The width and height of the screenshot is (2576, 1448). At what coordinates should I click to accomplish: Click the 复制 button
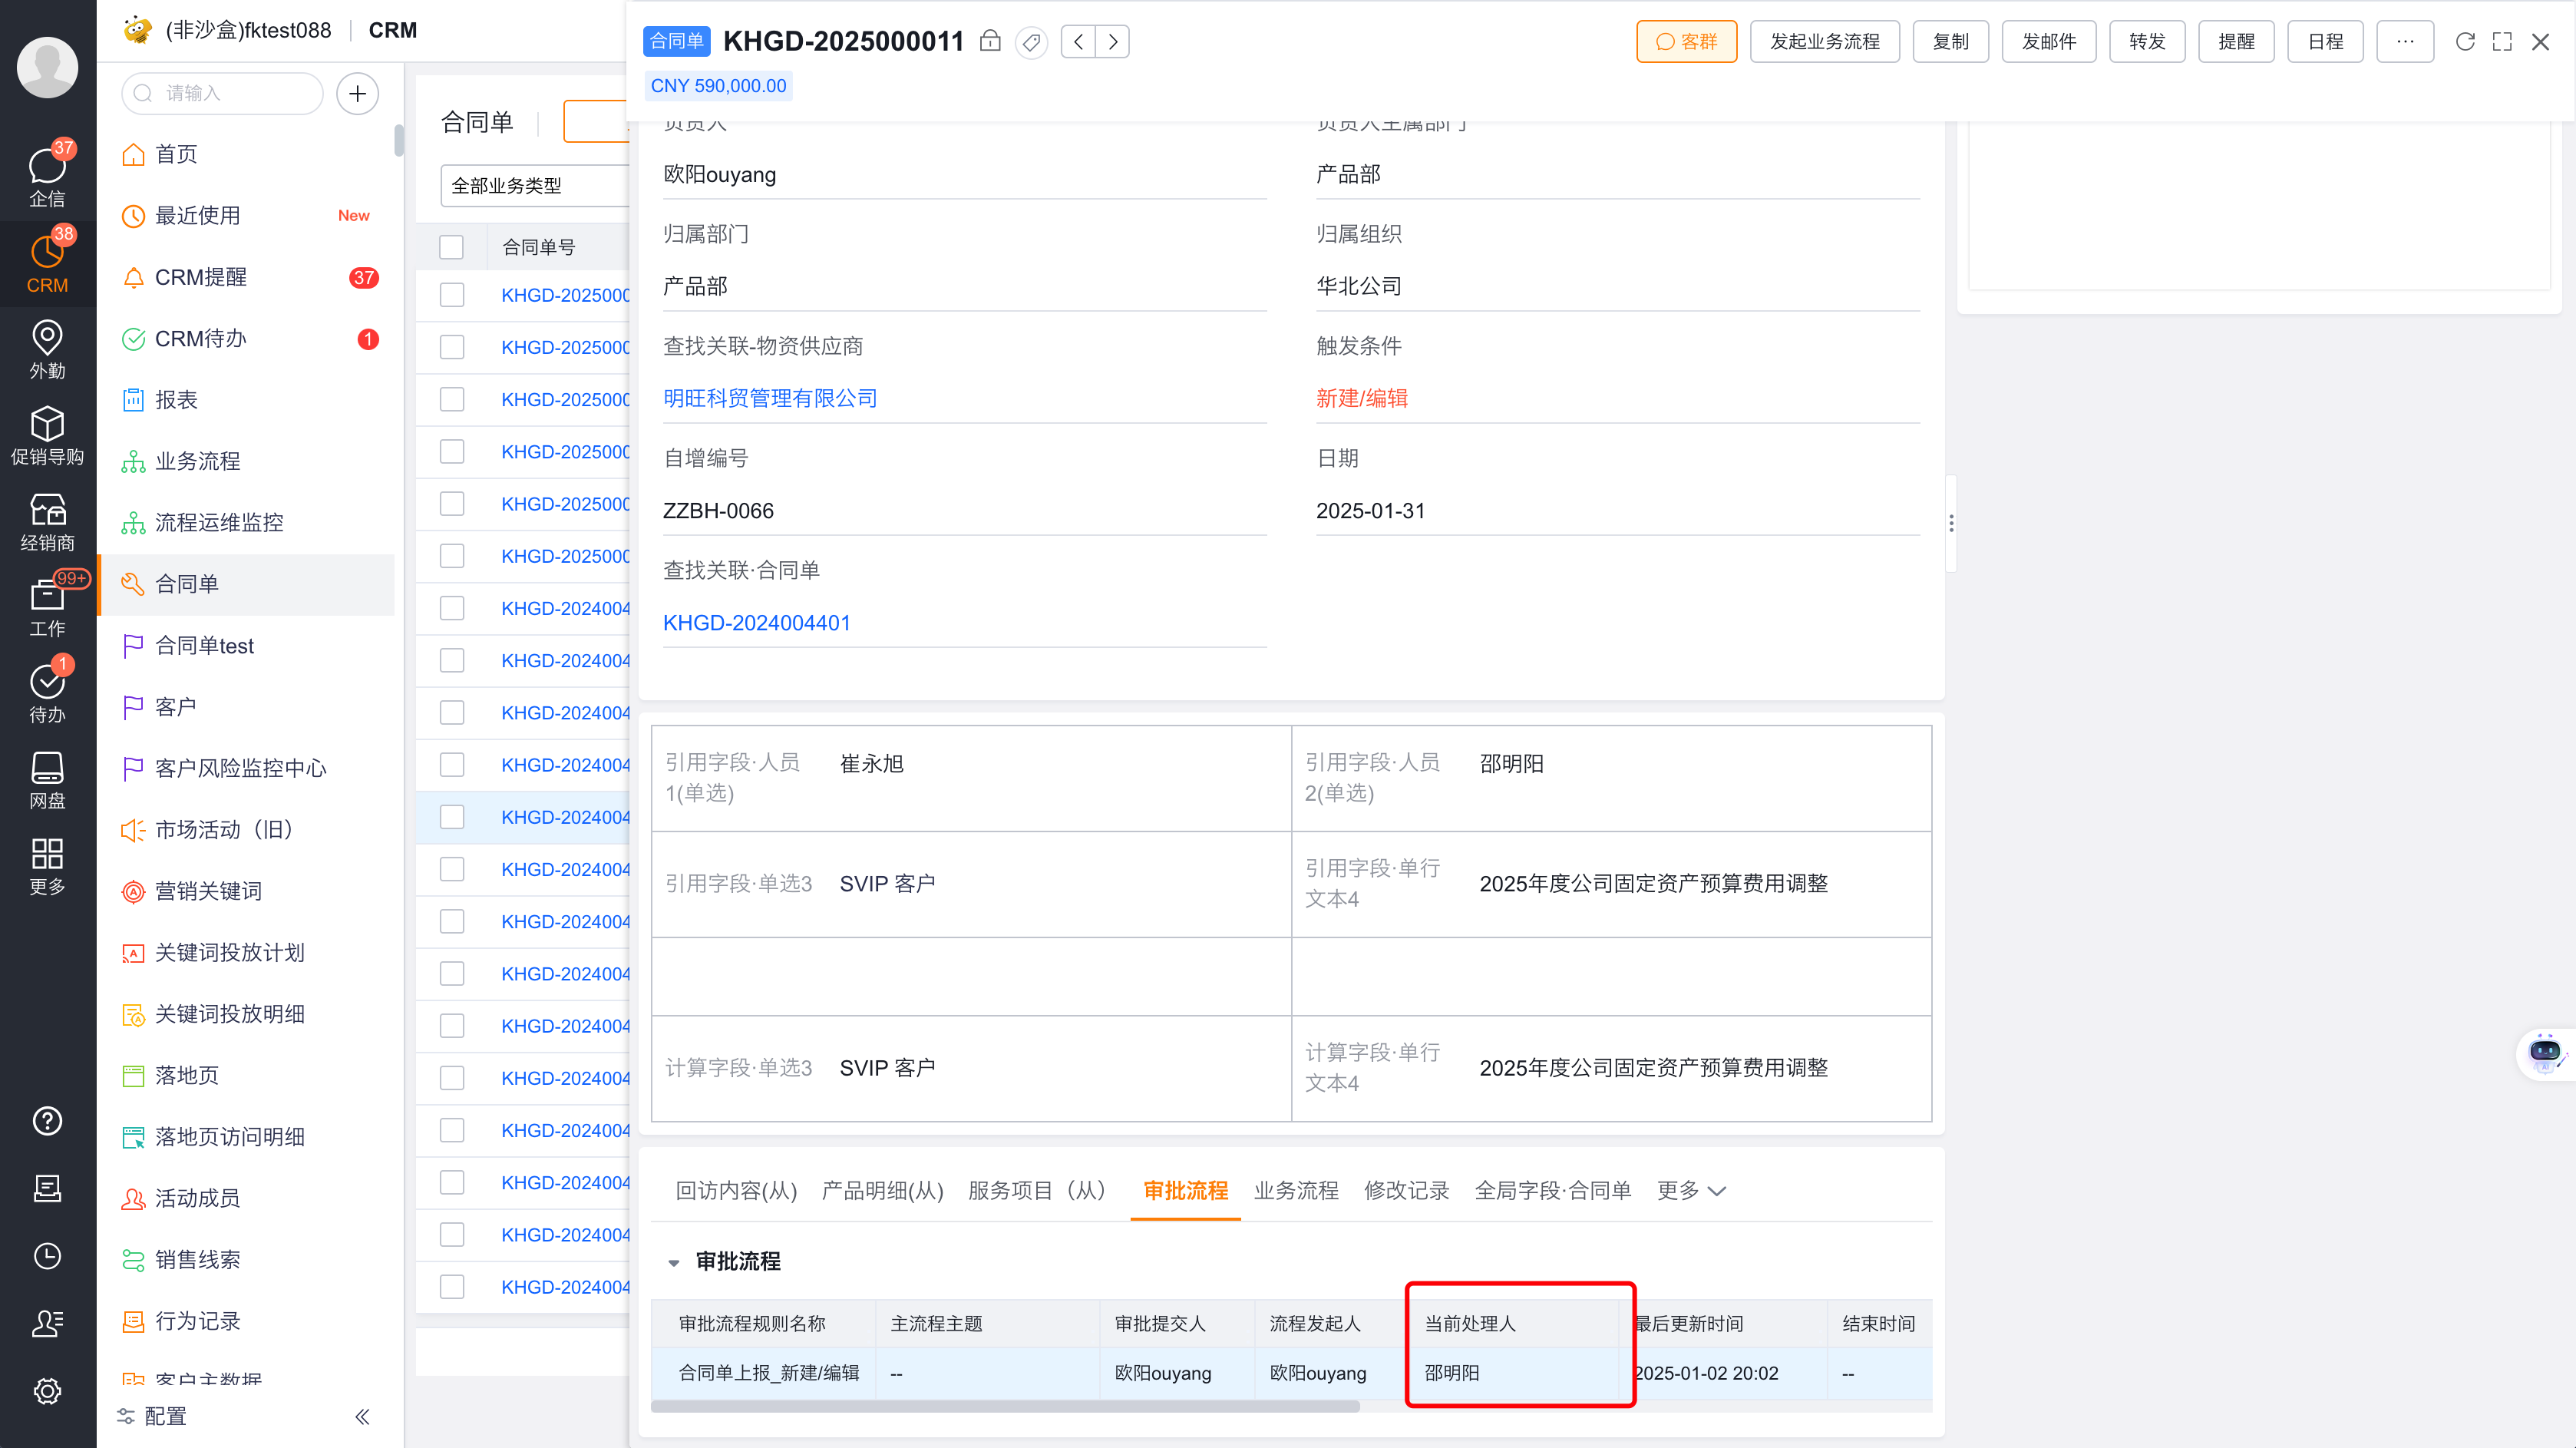tap(1950, 41)
